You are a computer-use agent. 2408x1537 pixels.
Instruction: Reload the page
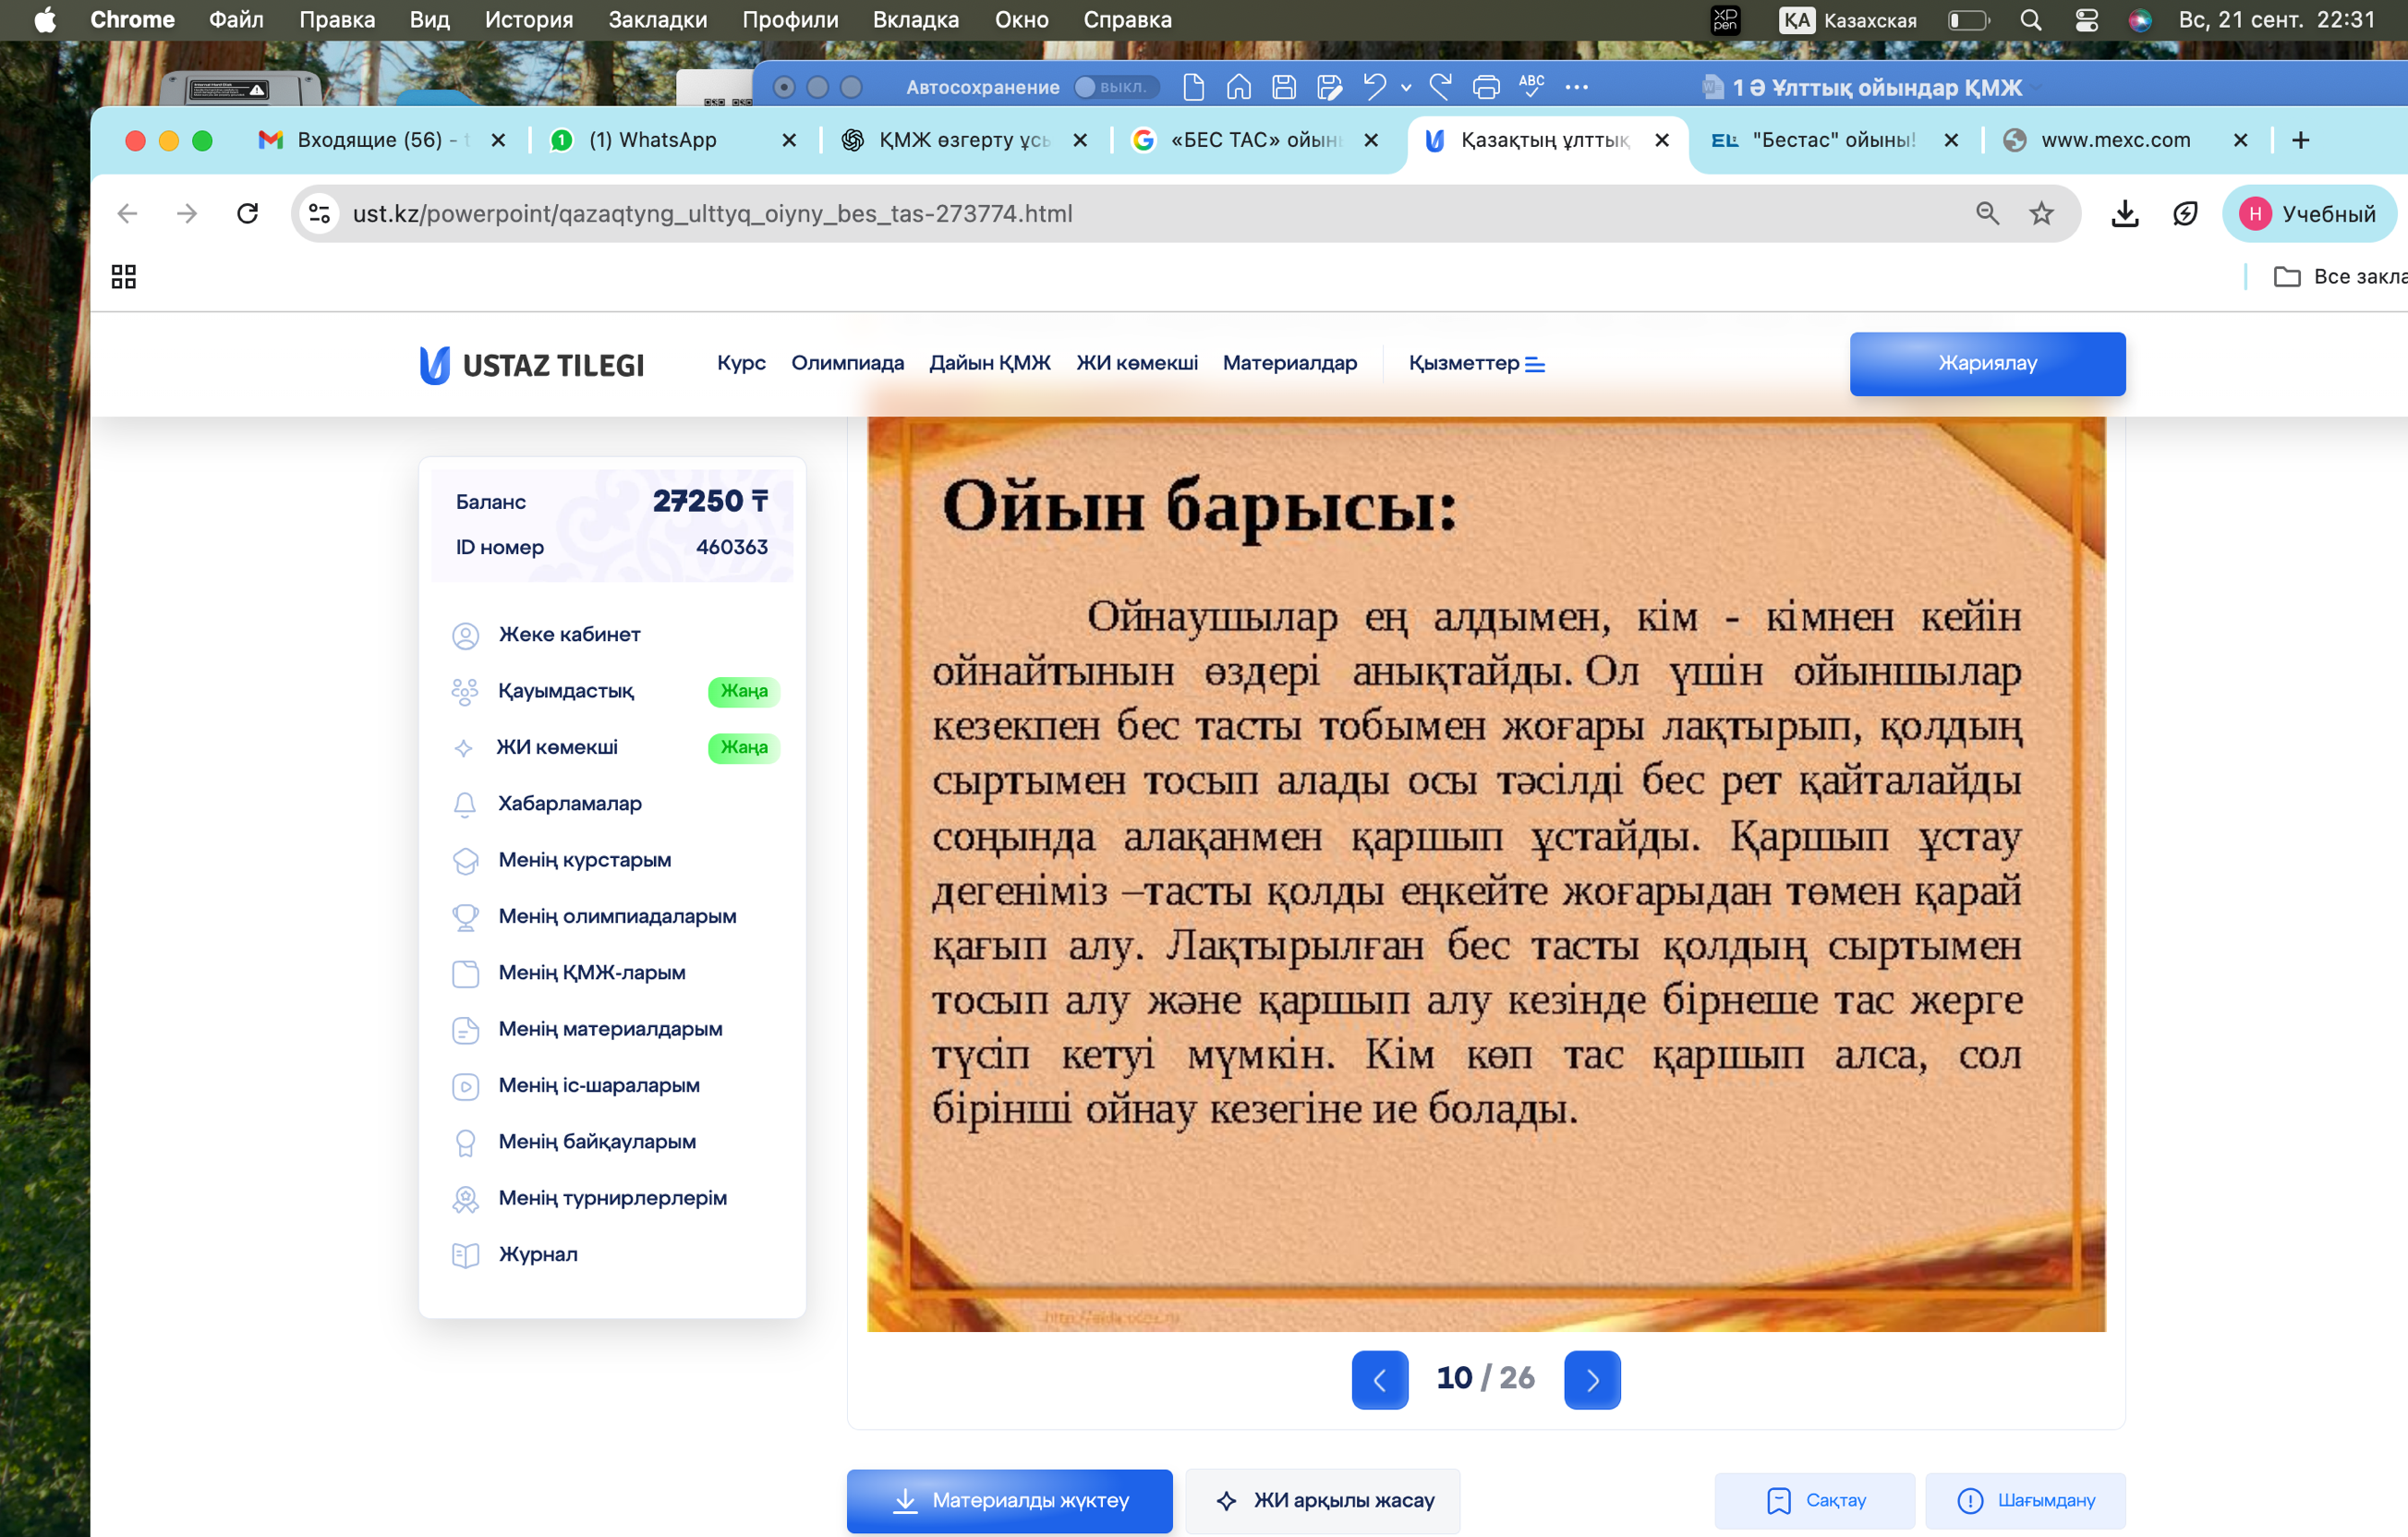pyautogui.click(x=247, y=213)
